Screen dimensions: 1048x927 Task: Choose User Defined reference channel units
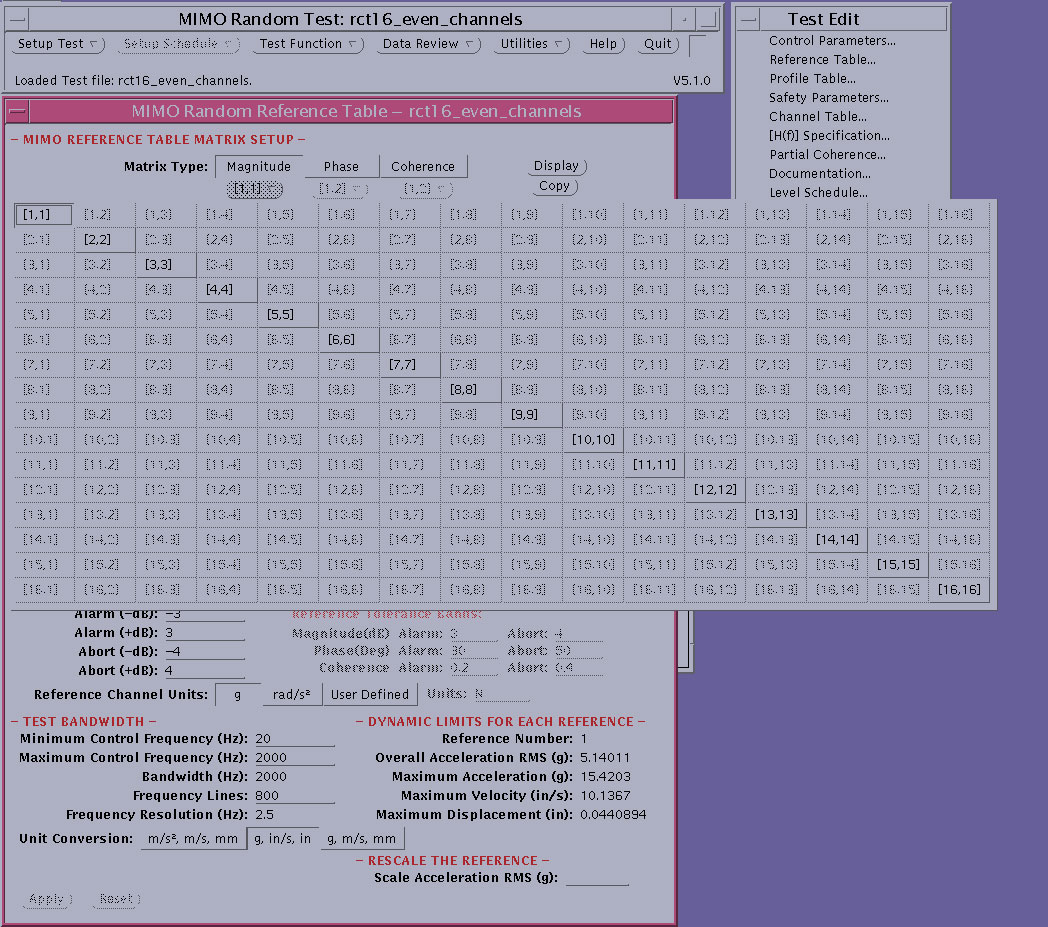[x=370, y=694]
